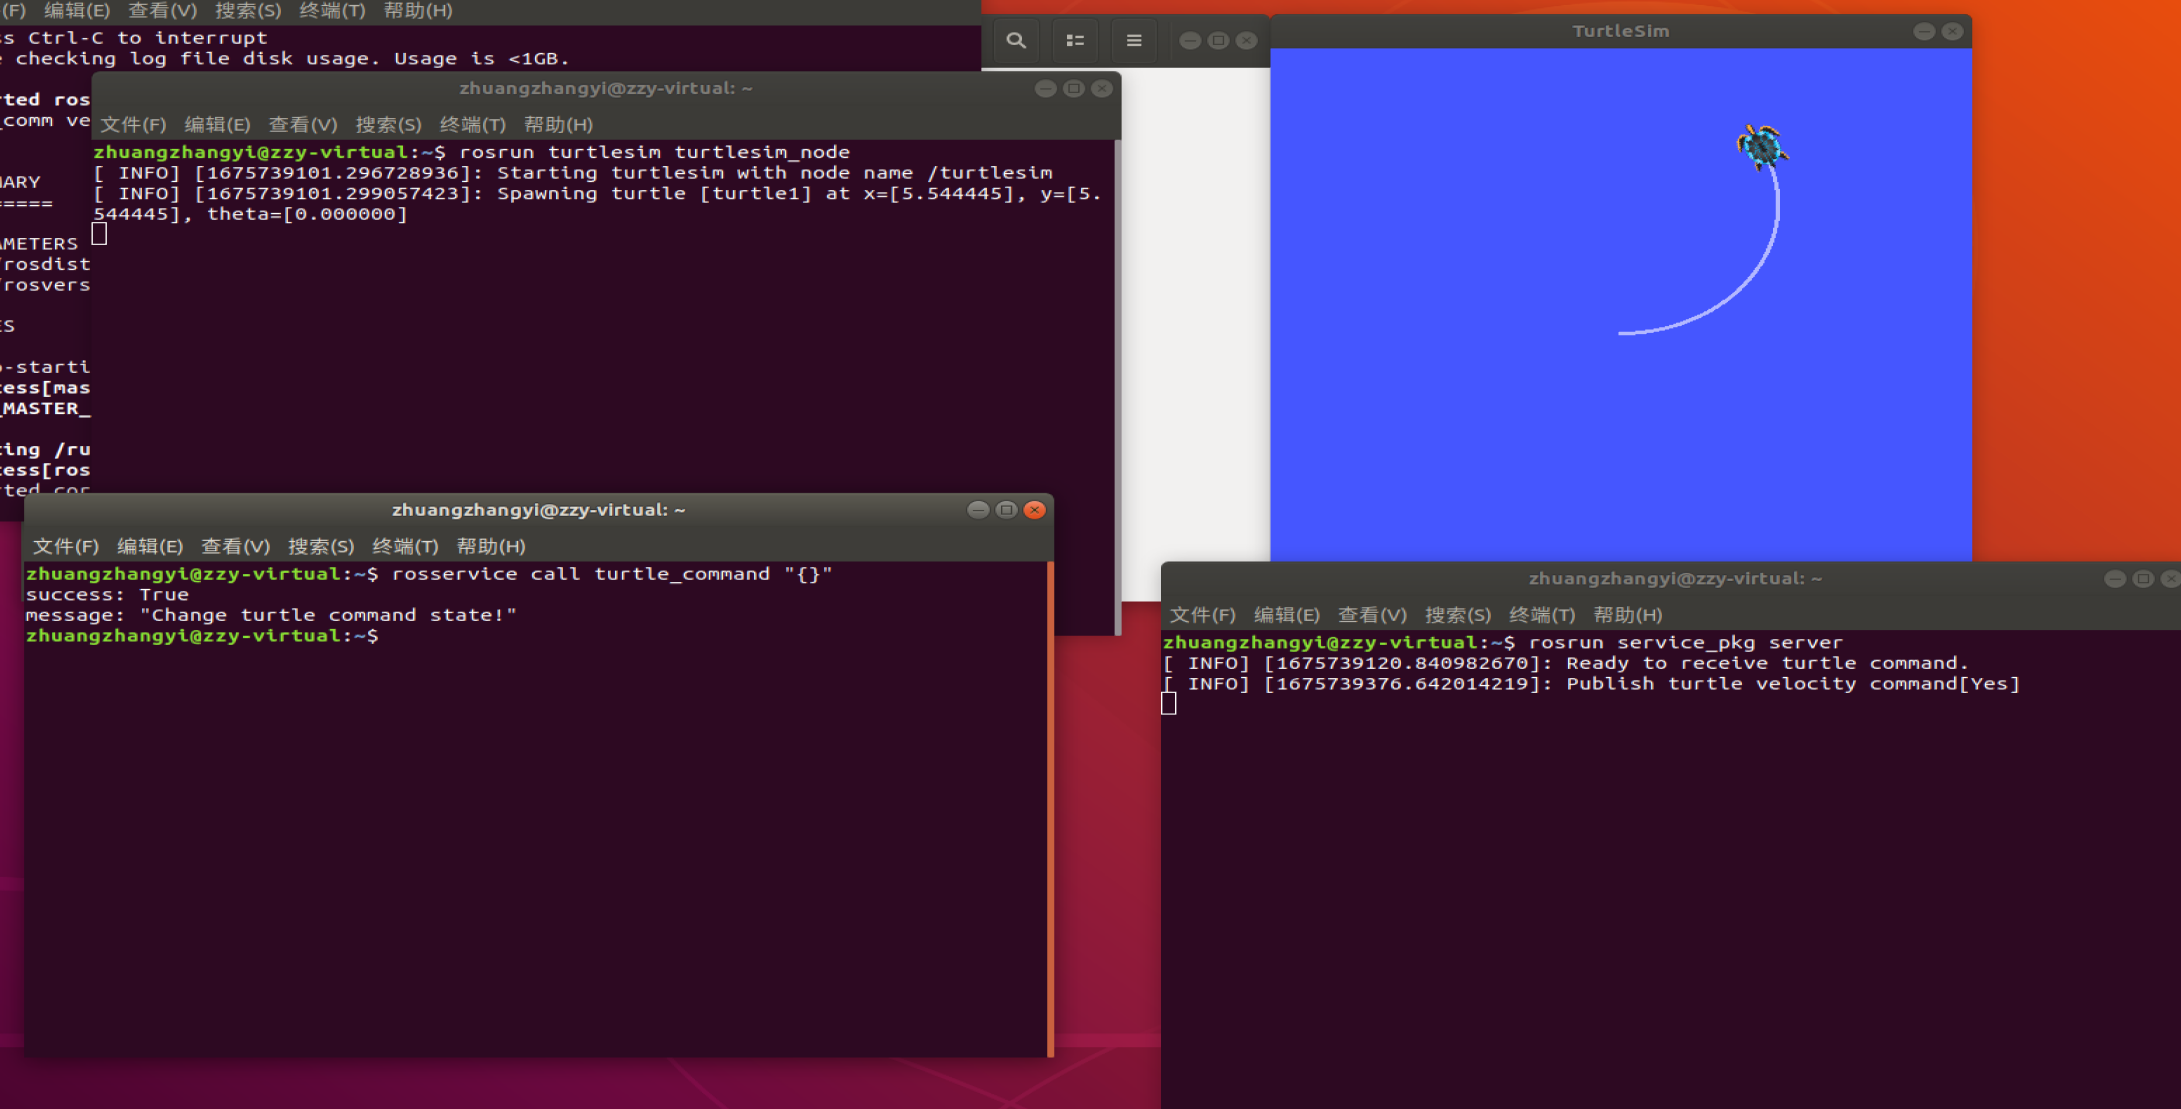The height and width of the screenshot is (1109, 2181).
Task: Open 文件(F) menu in rosservice terminal
Action: [x=66, y=546]
